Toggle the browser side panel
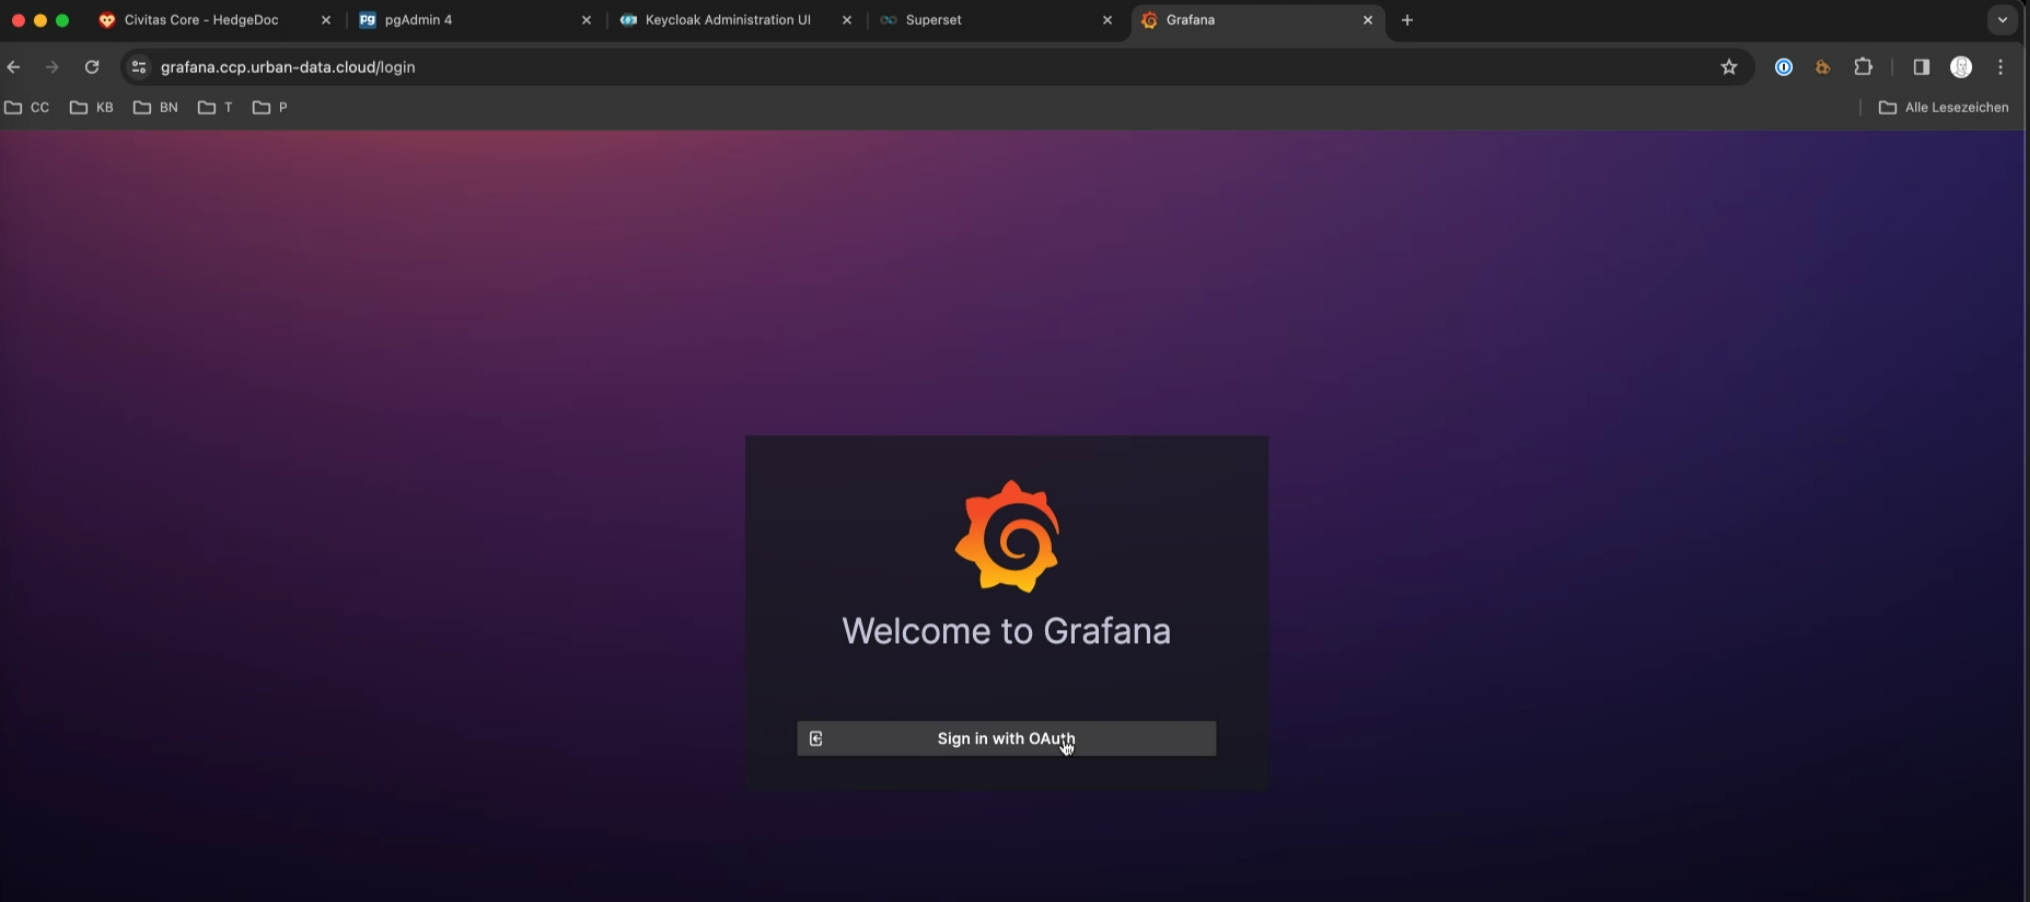The width and height of the screenshot is (2030, 902). tap(1921, 67)
